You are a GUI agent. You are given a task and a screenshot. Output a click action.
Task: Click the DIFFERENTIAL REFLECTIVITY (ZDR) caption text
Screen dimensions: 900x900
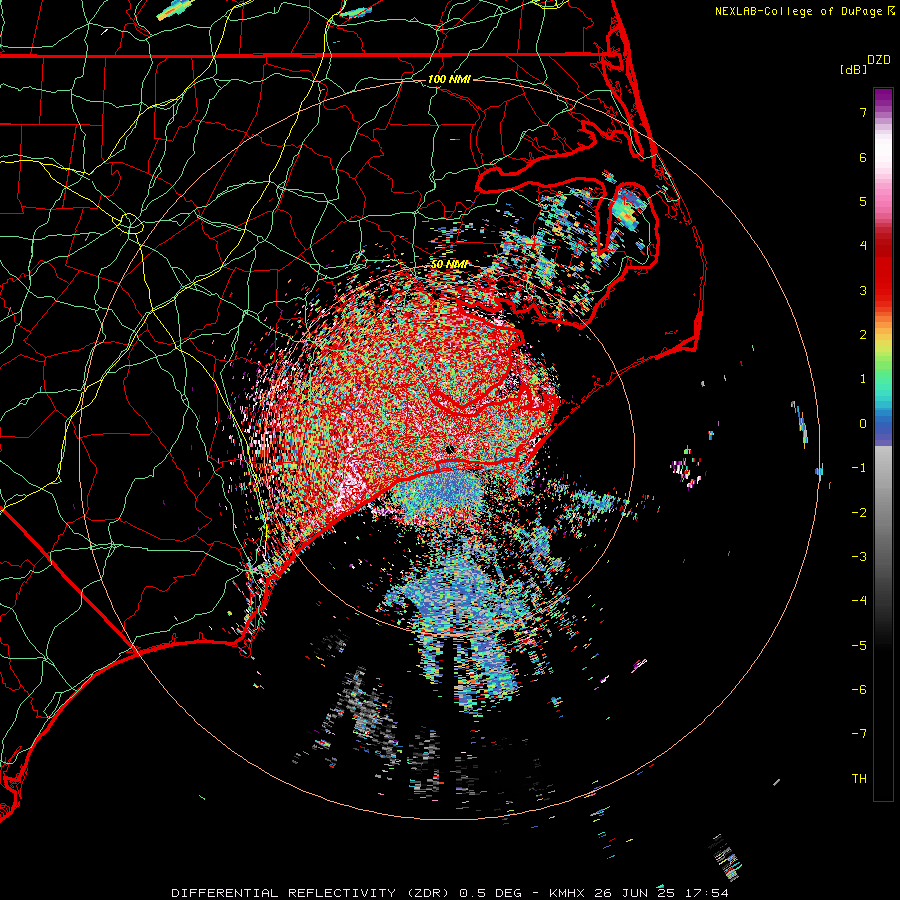pos(313,893)
